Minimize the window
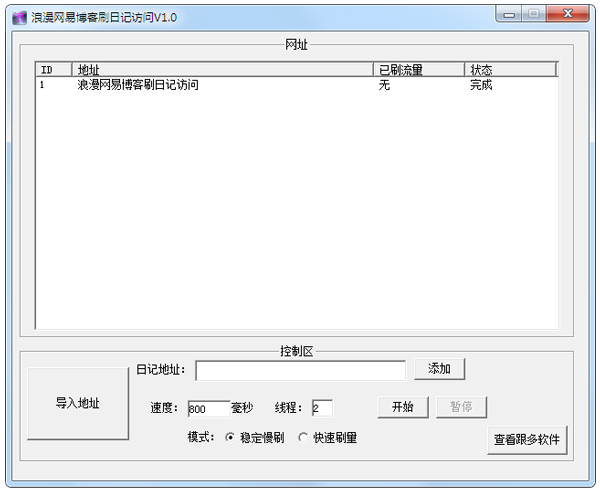 coord(509,15)
